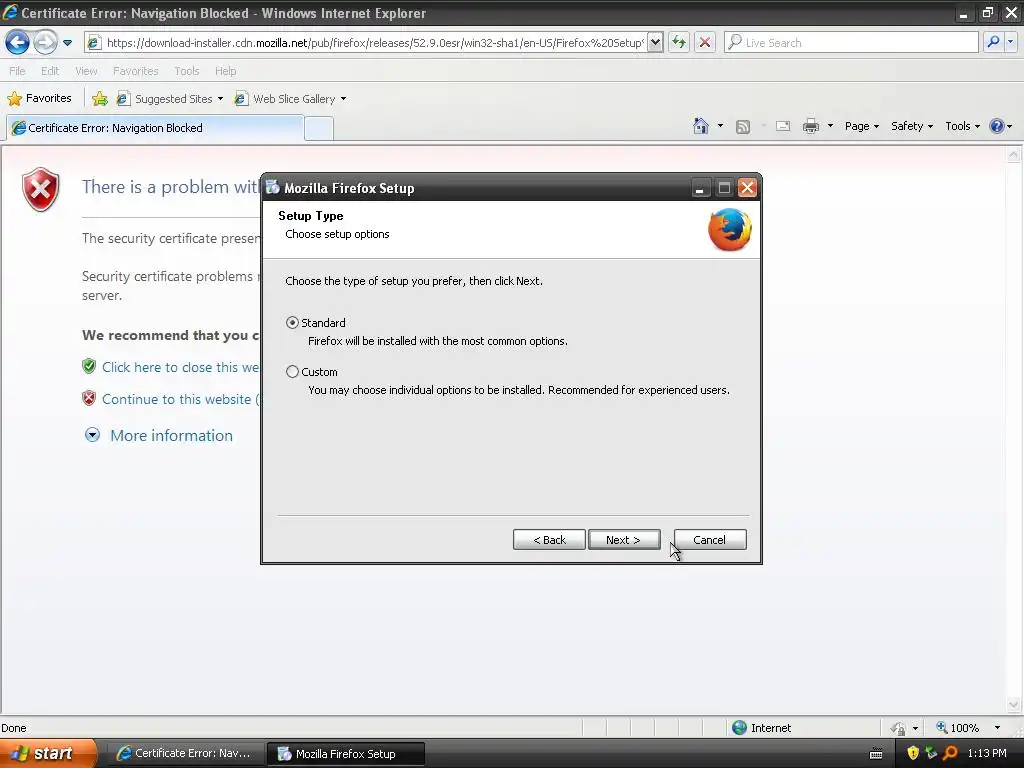Click the keyboard icon in system tray
The width and height of the screenshot is (1024, 768).
876,754
